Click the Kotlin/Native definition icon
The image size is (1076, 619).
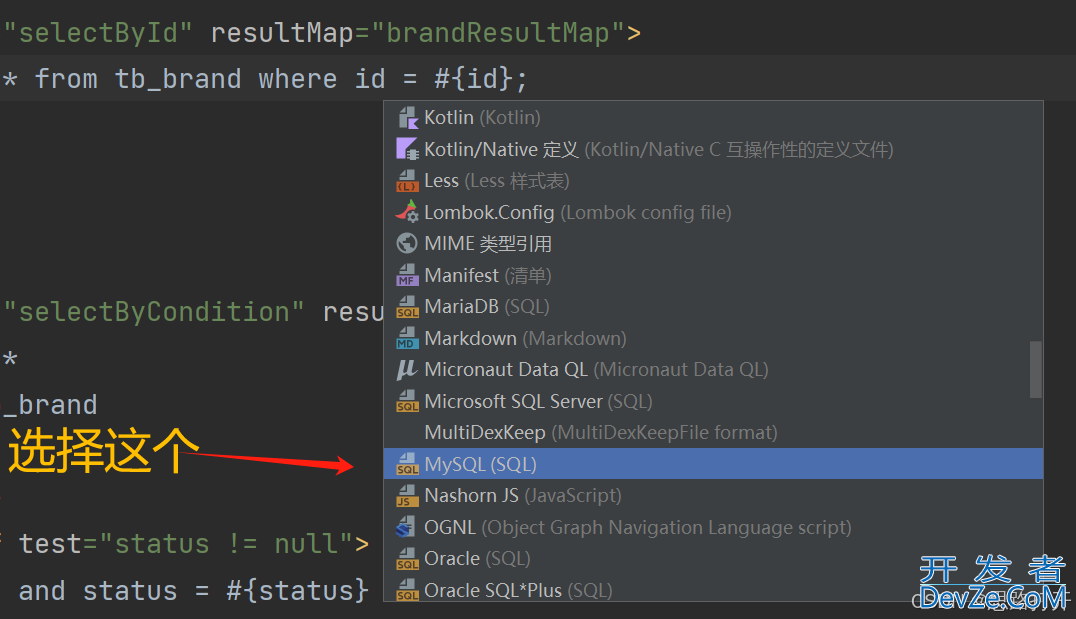pyautogui.click(x=408, y=150)
